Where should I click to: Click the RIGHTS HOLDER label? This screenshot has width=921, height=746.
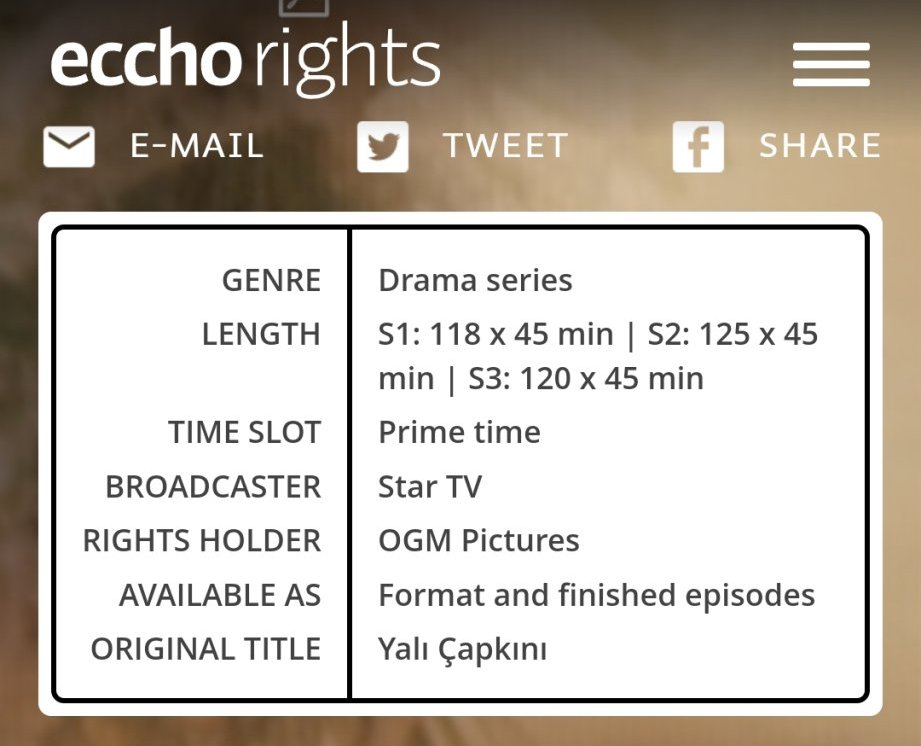coord(202,541)
